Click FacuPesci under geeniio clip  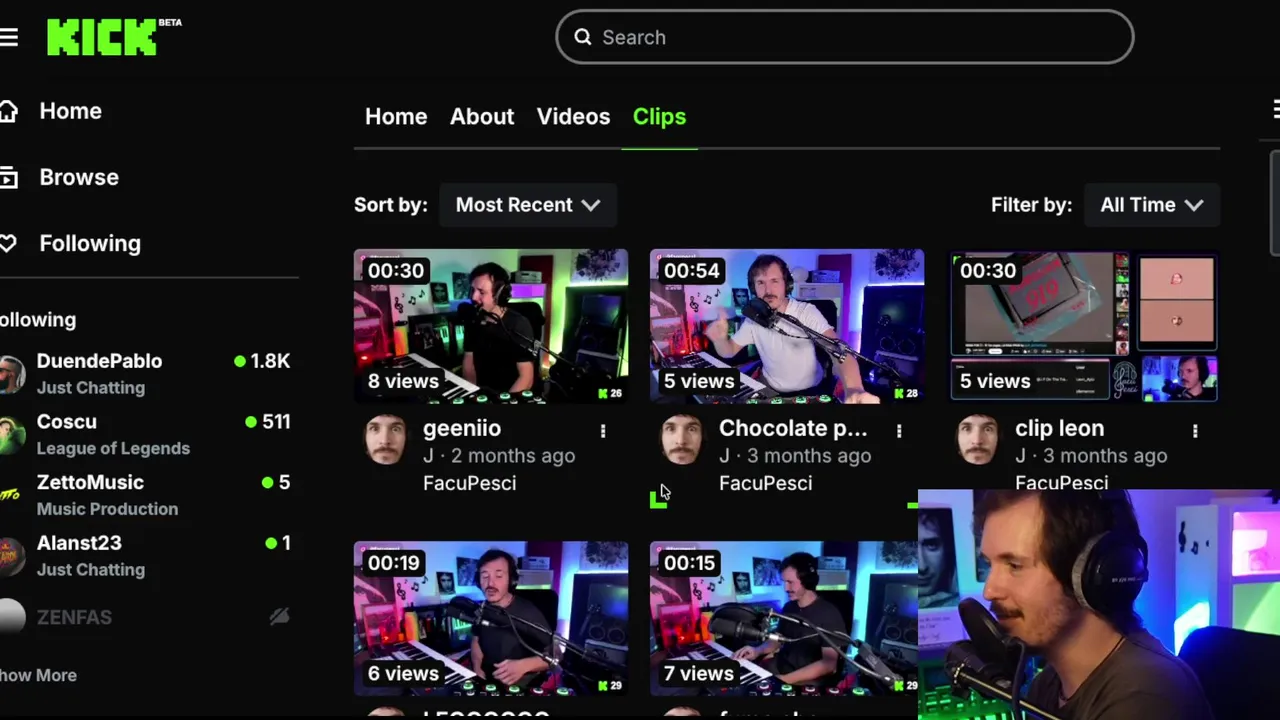point(469,483)
